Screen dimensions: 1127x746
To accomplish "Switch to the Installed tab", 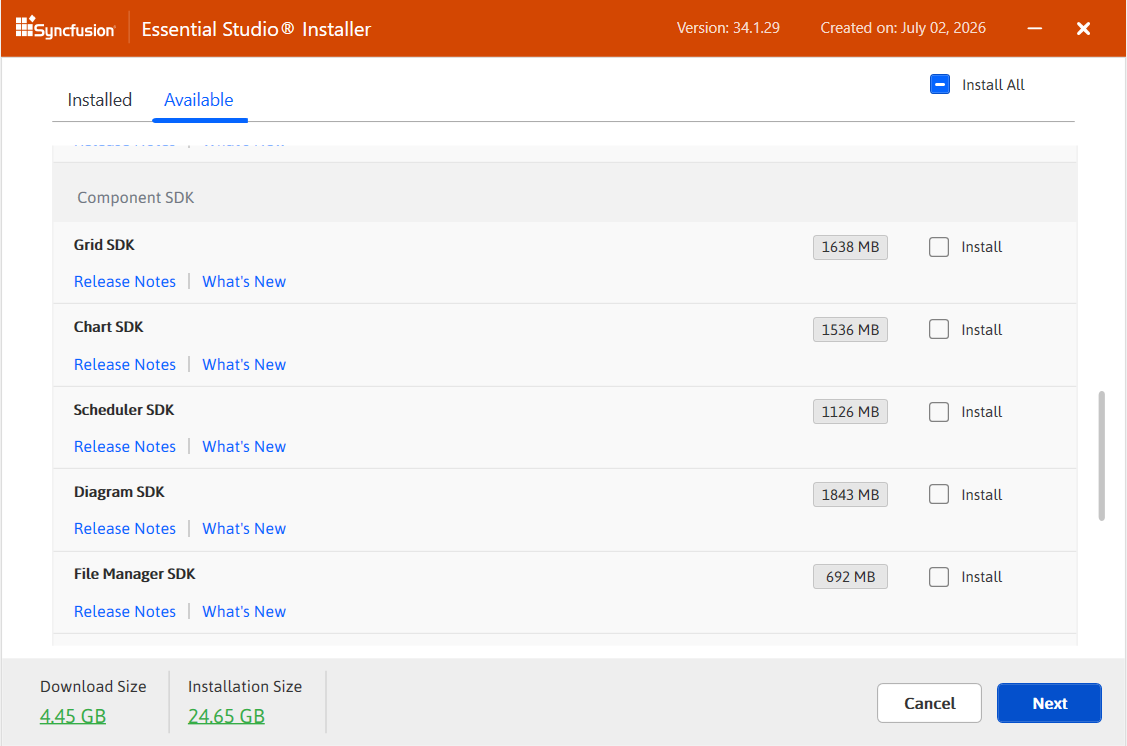I will [100, 100].
